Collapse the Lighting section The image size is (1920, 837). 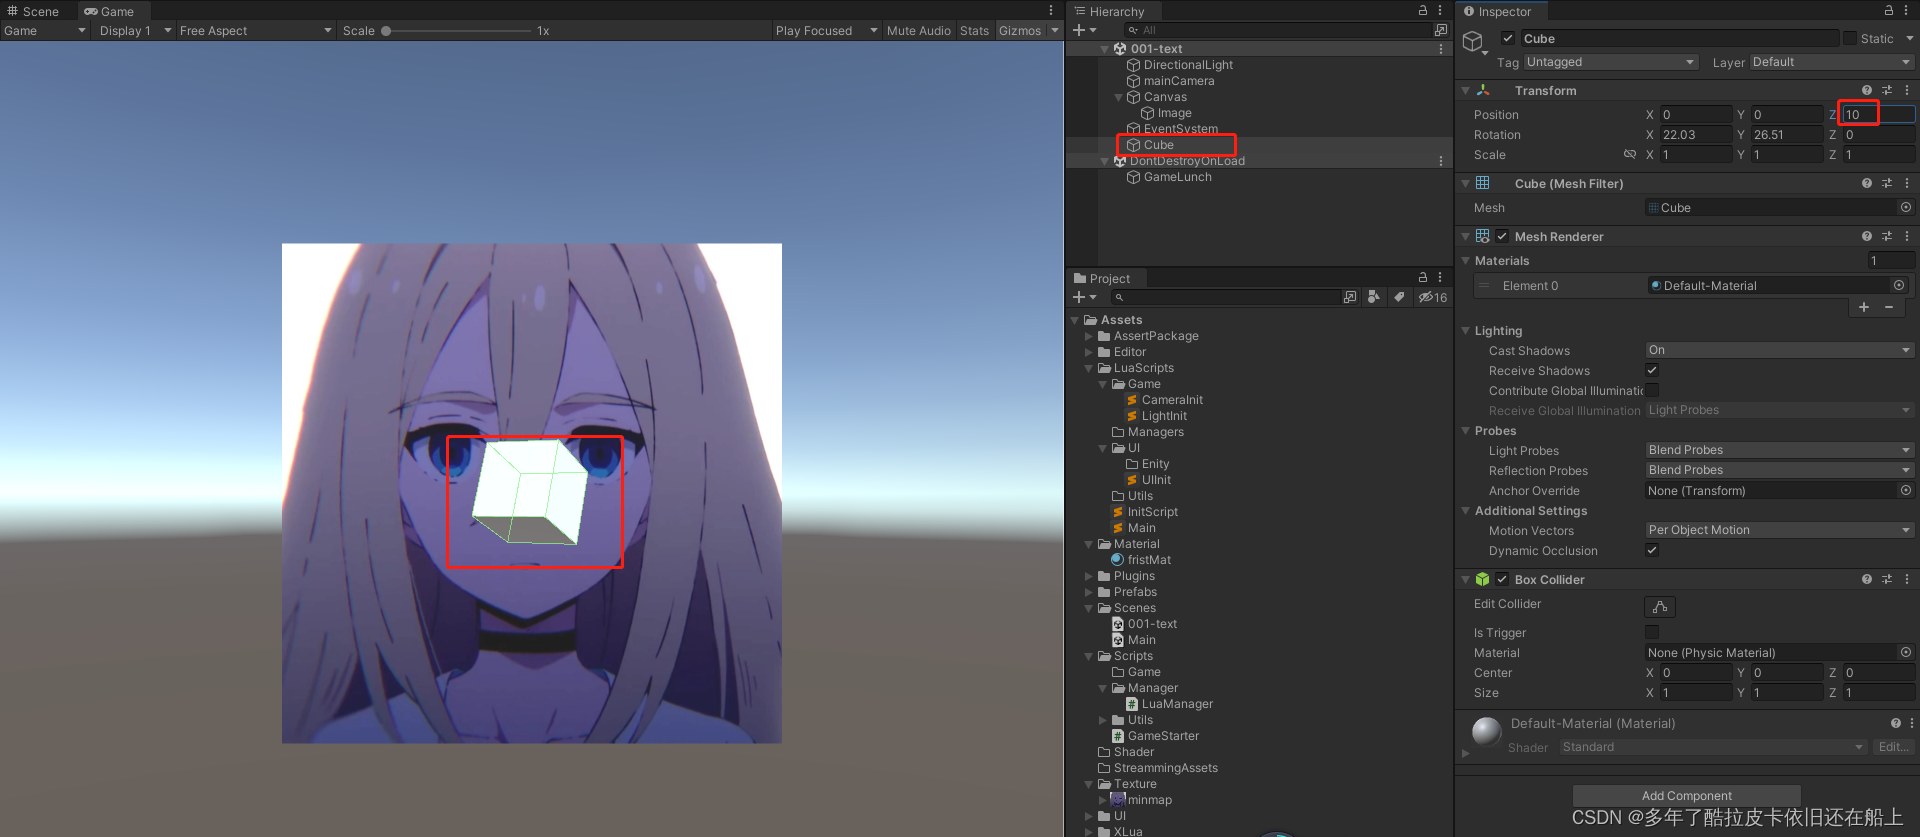(x=1466, y=331)
